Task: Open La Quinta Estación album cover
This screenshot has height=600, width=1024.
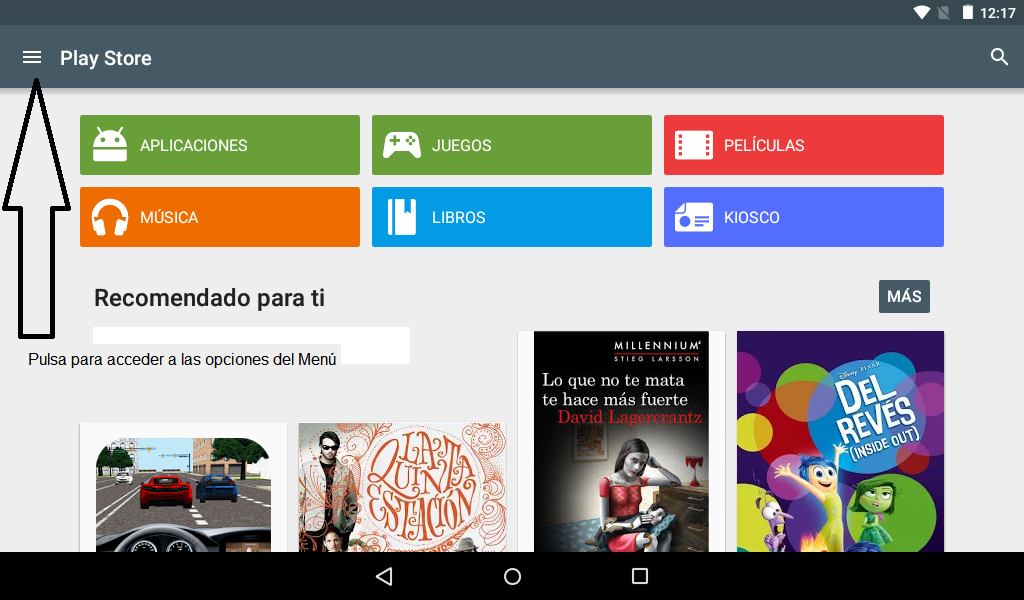Action: [402, 490]
